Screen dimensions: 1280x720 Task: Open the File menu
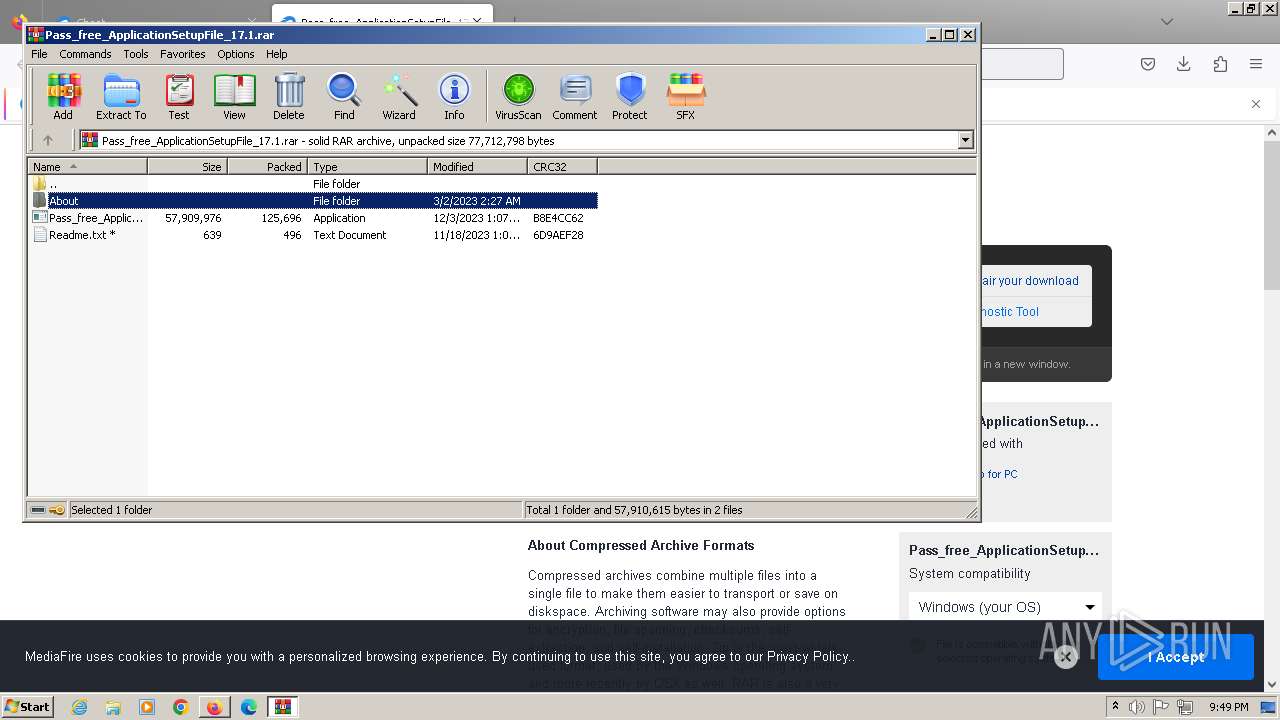39,54
